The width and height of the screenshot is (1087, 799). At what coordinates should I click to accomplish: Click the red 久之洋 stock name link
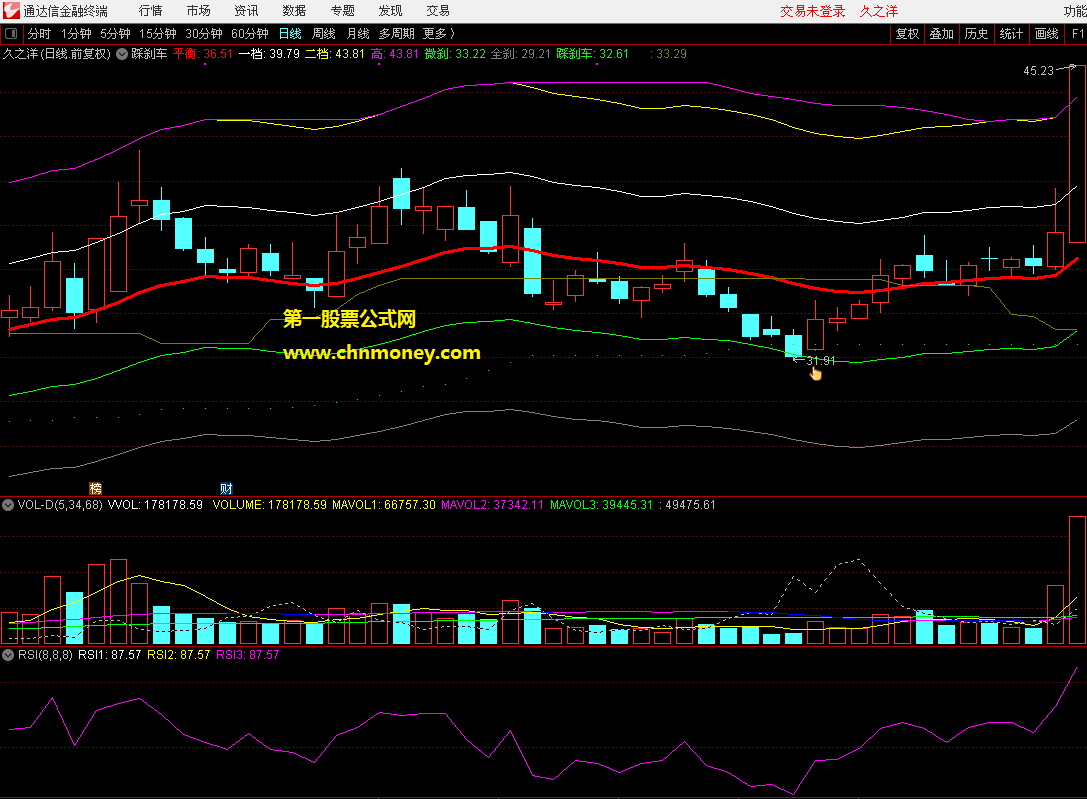point(878,11)
